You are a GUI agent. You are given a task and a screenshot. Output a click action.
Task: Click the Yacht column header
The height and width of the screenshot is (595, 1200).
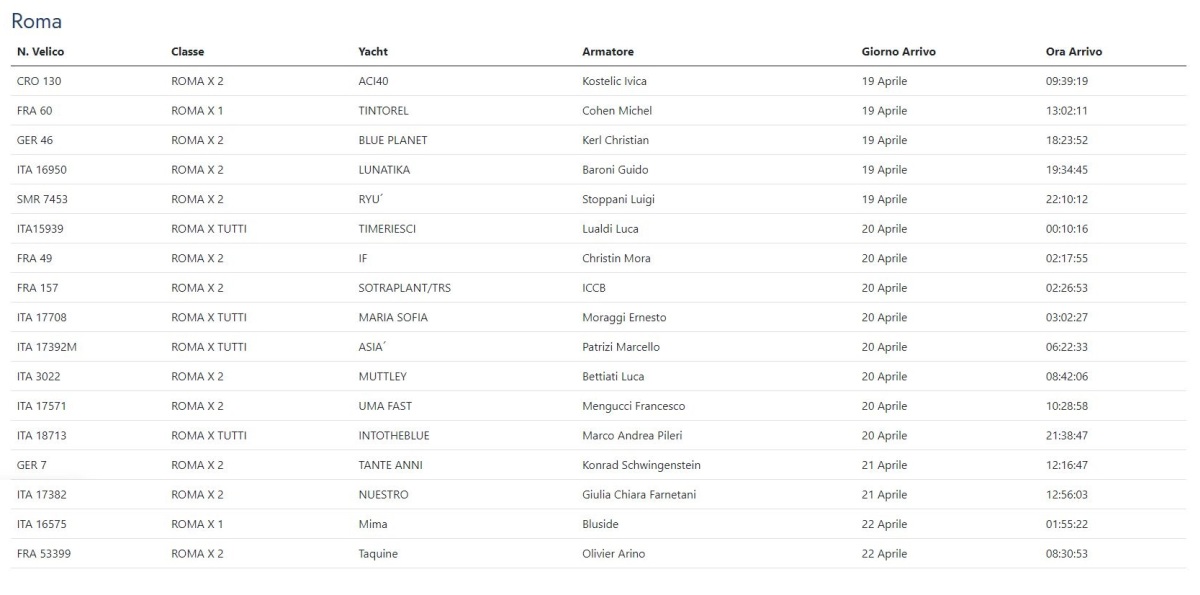[x=373, y=52]
